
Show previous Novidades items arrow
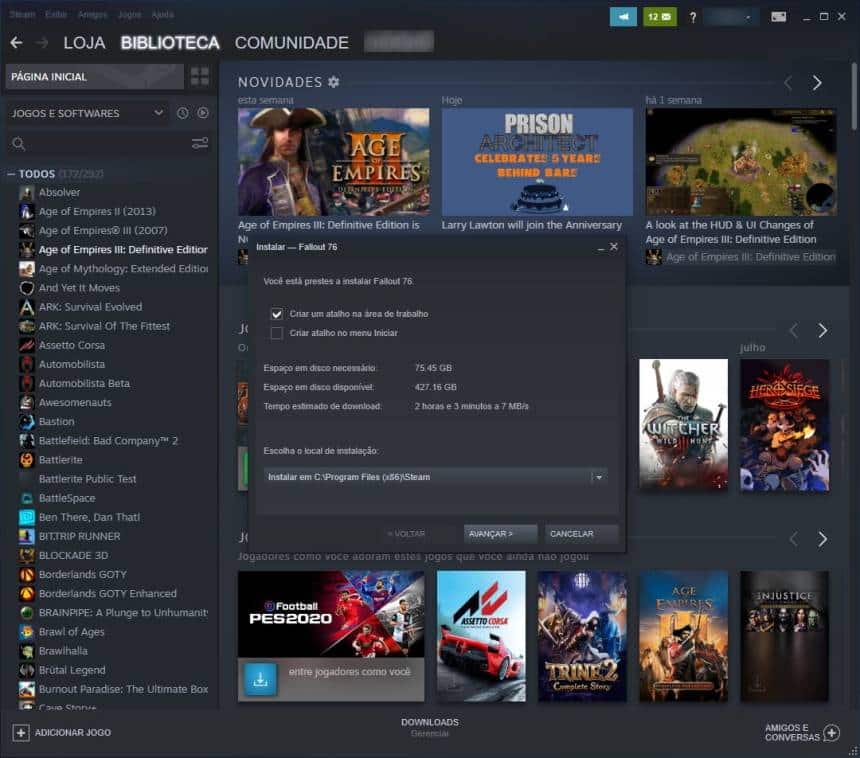pos(788,83)
